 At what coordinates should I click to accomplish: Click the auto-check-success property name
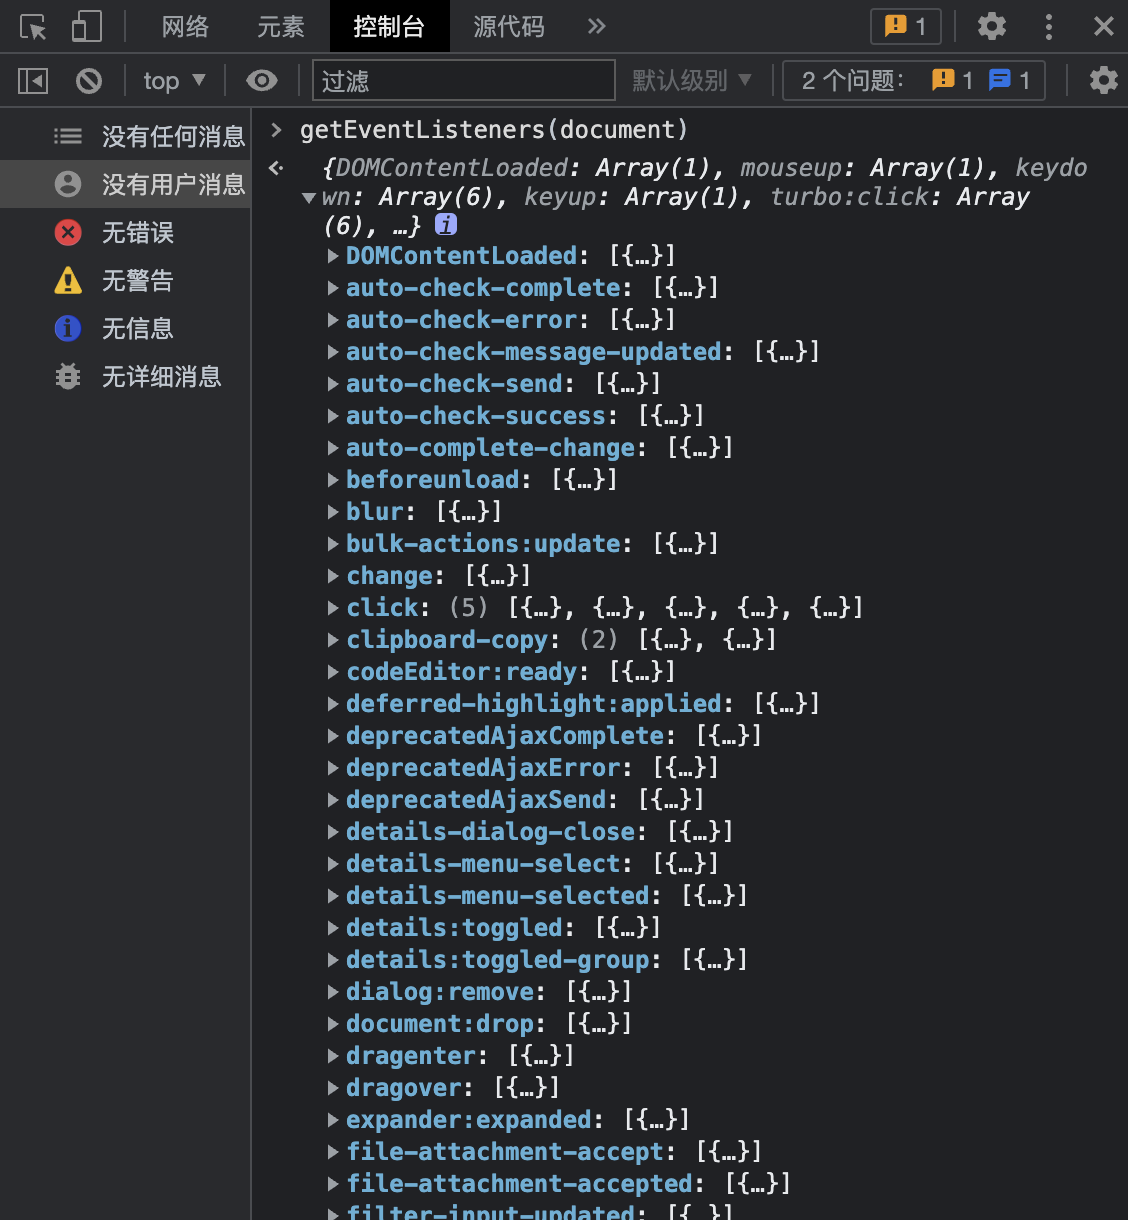476,416
